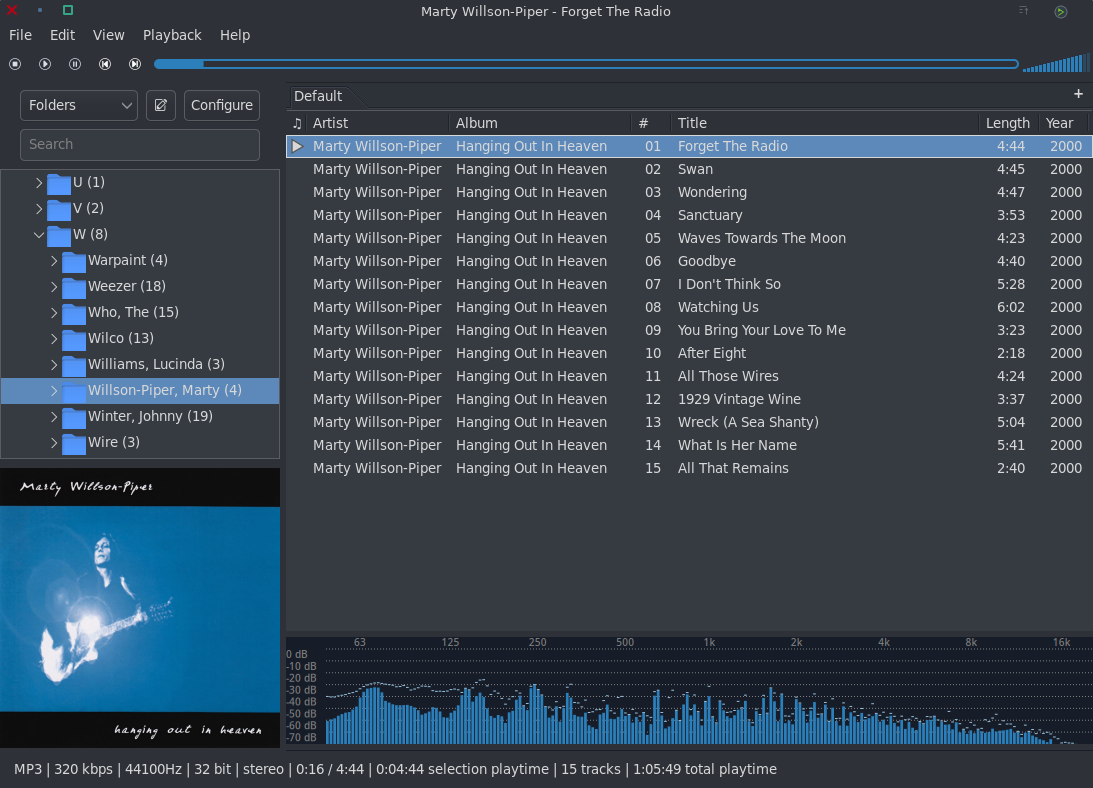
Task: Sort tracks by the Length column header
Action: (x=1007, y=123)
